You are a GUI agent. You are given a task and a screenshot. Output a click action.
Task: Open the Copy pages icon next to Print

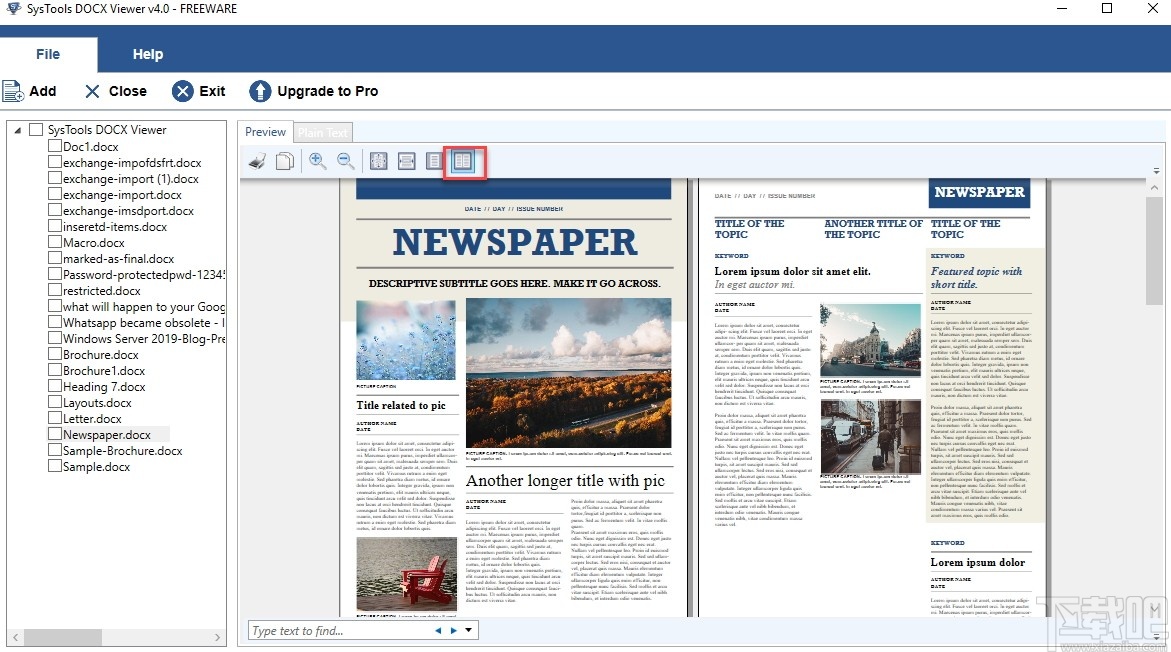[285, 160]
